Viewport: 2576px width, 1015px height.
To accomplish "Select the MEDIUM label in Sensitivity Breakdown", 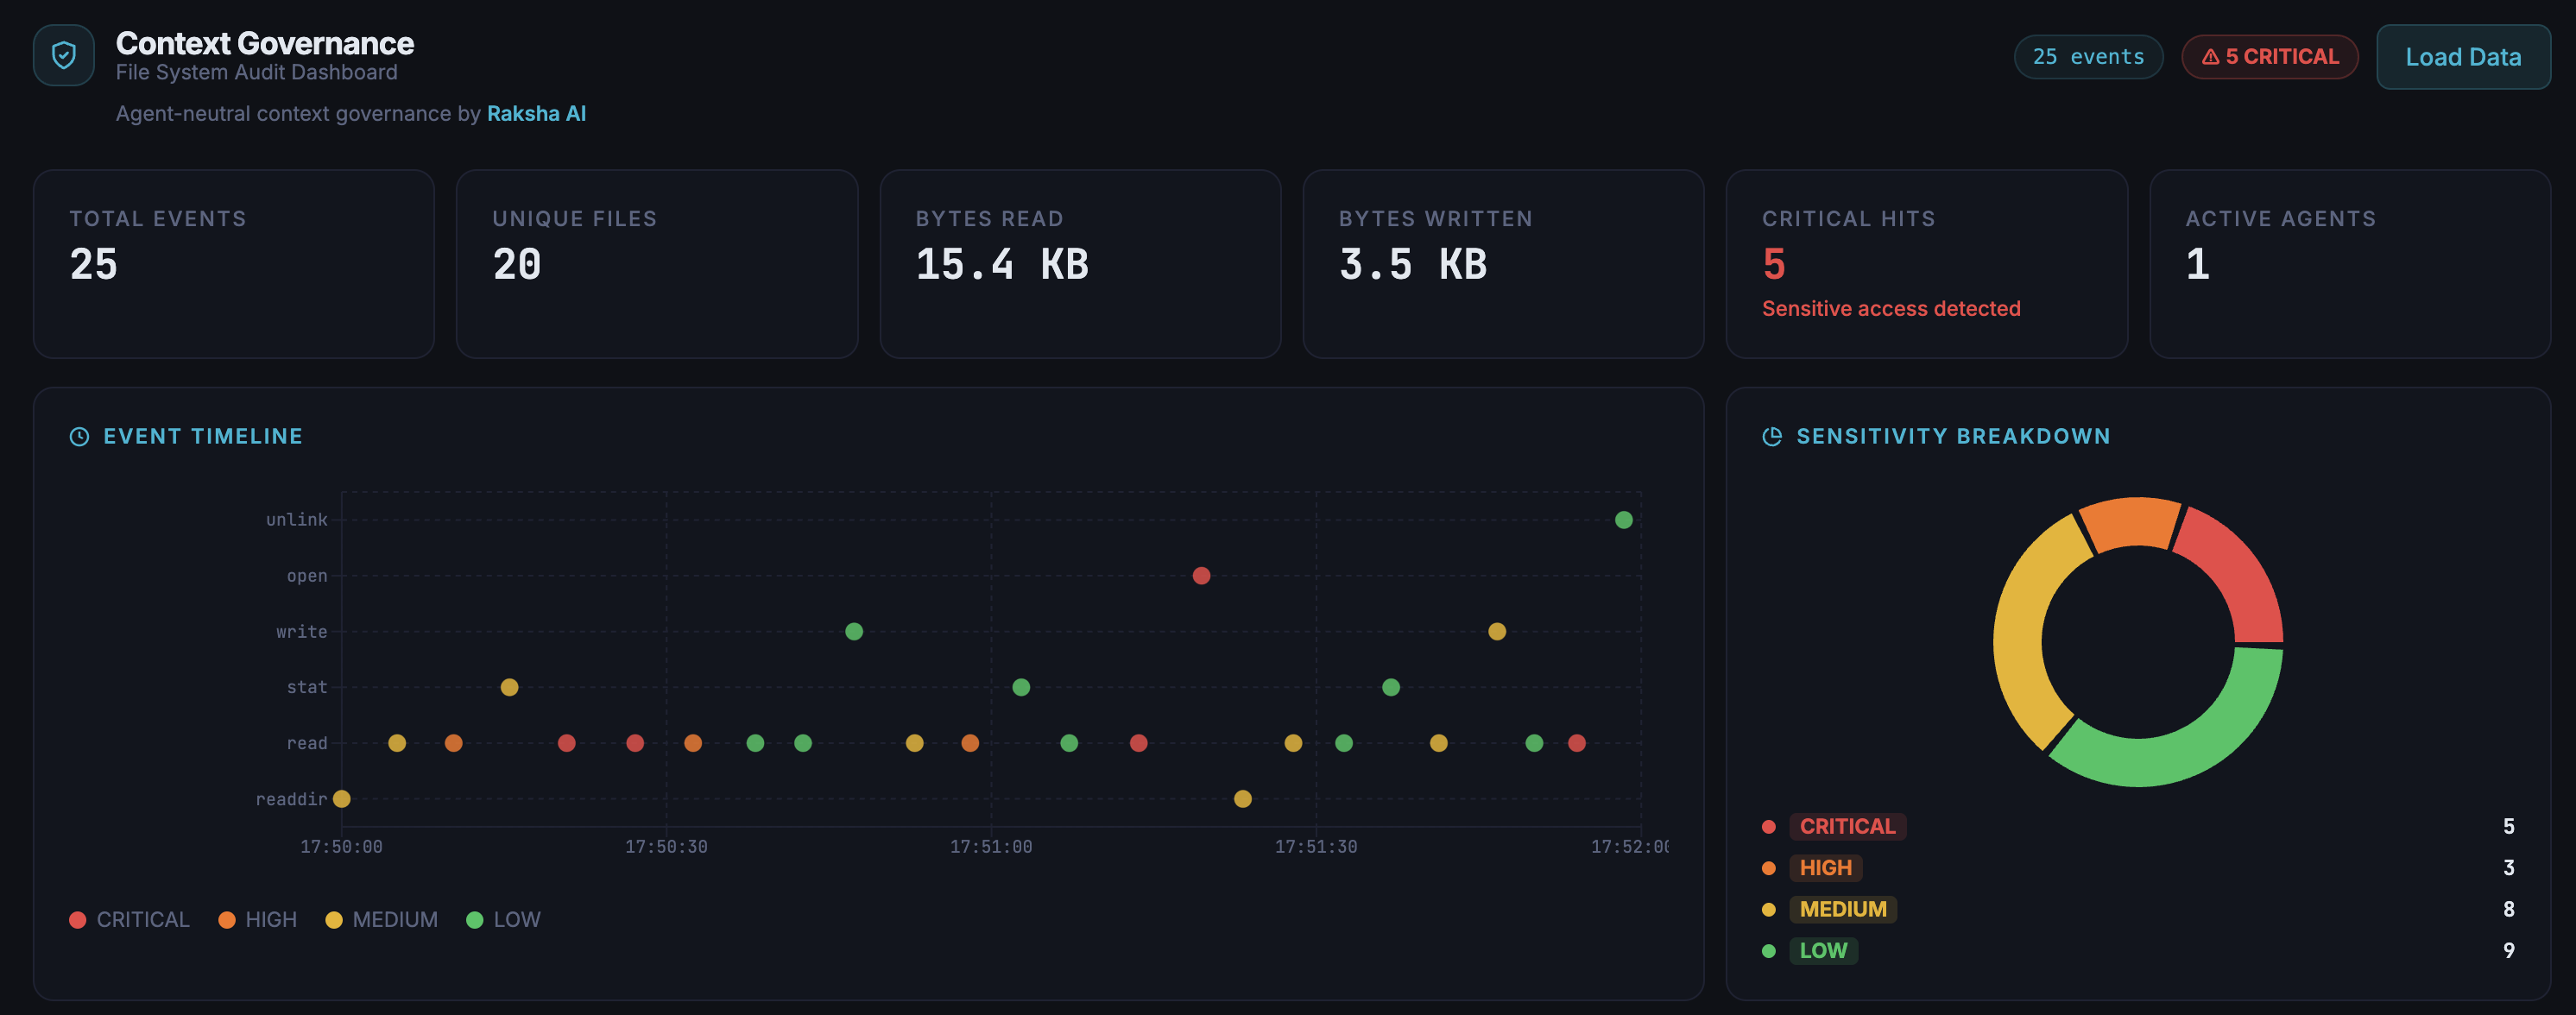I will coord(1843,909).
